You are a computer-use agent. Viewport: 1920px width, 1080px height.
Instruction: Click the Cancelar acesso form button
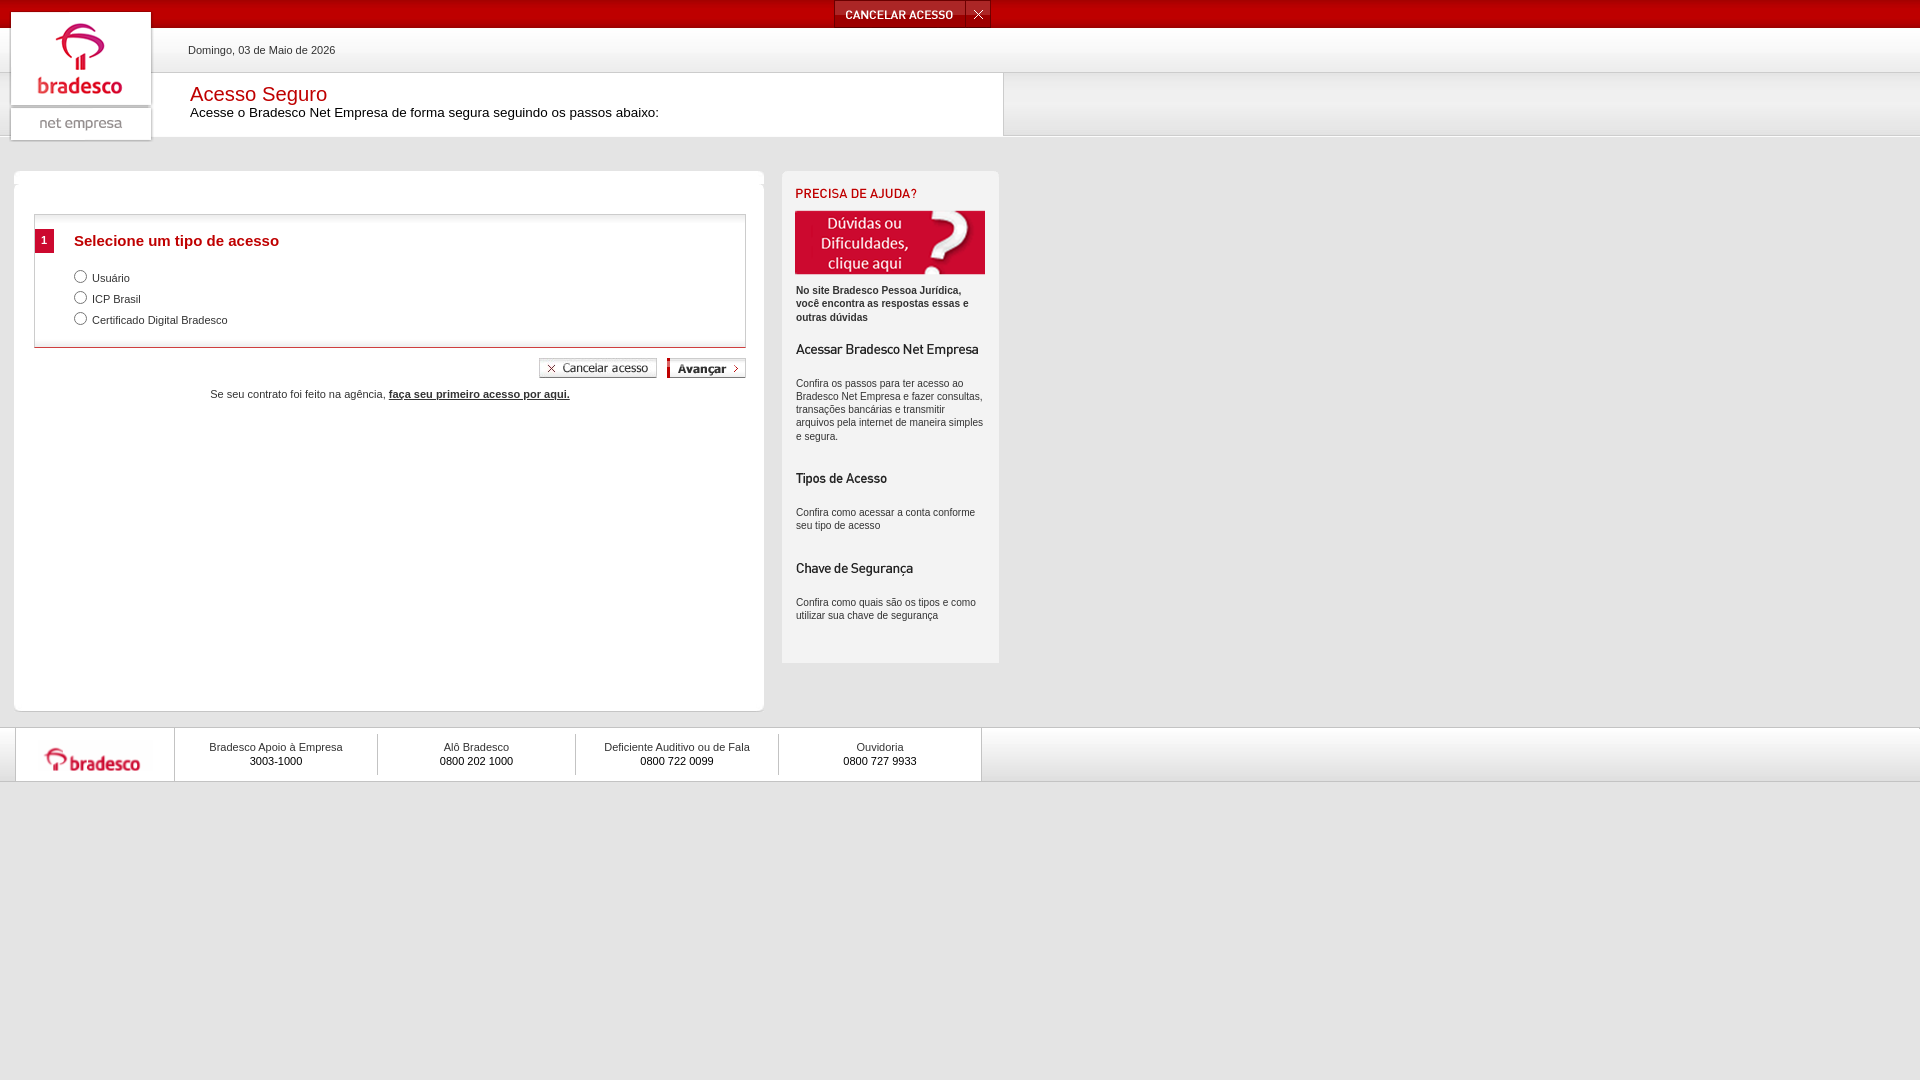pyautogui.click(x=598, y=368)
